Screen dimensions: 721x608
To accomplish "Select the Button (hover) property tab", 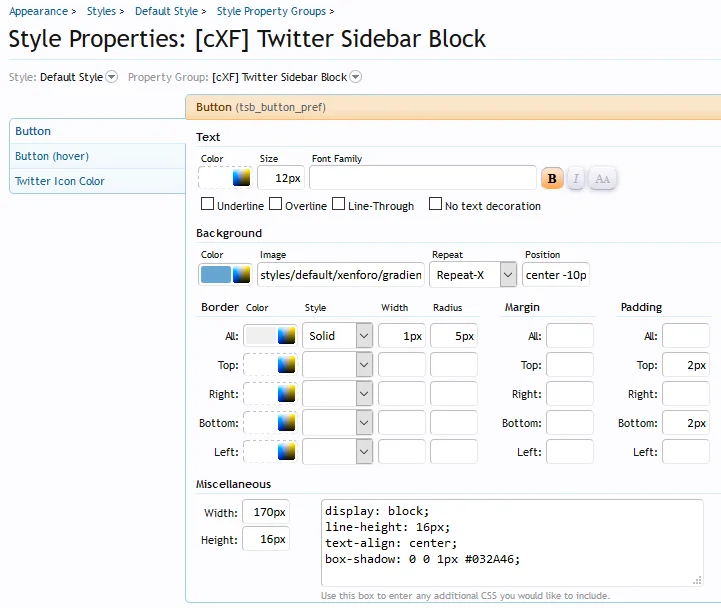I will click(97, 156).
